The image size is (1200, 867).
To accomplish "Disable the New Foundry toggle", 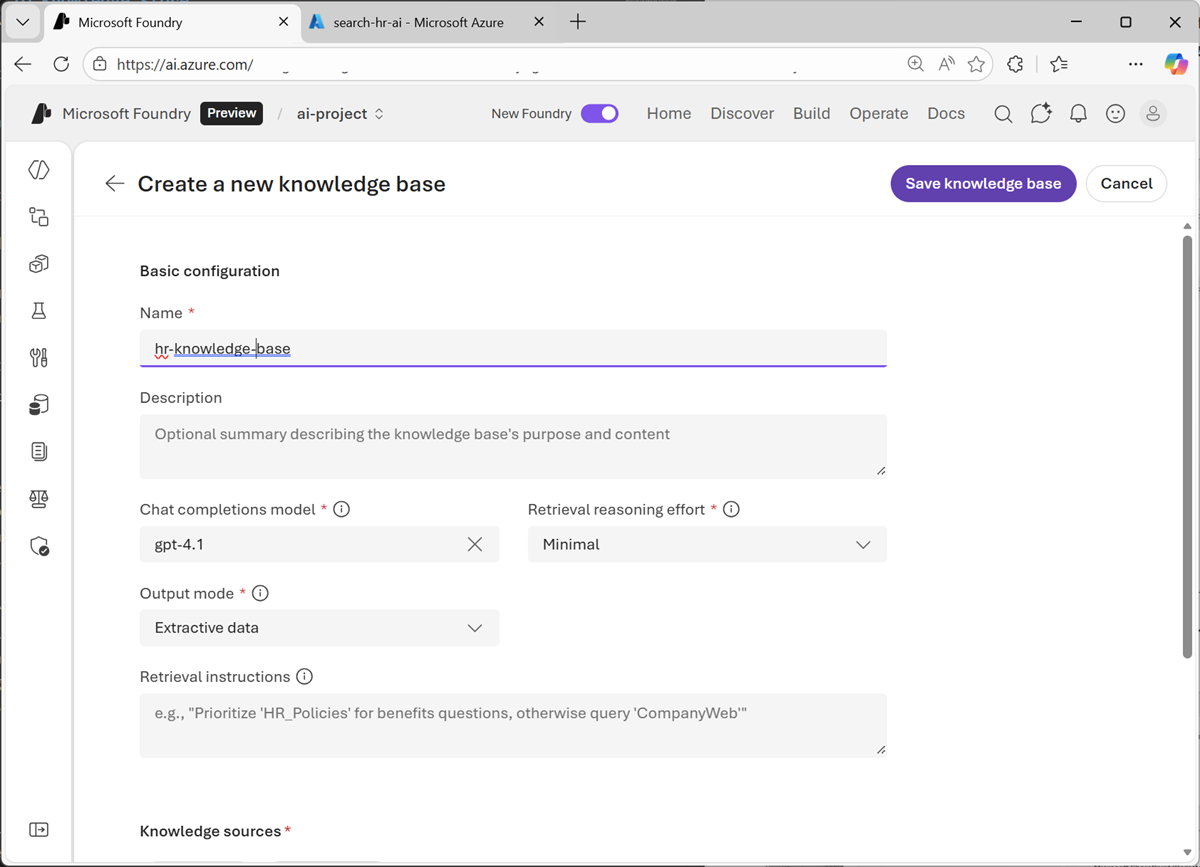I will tap(600, 113).
